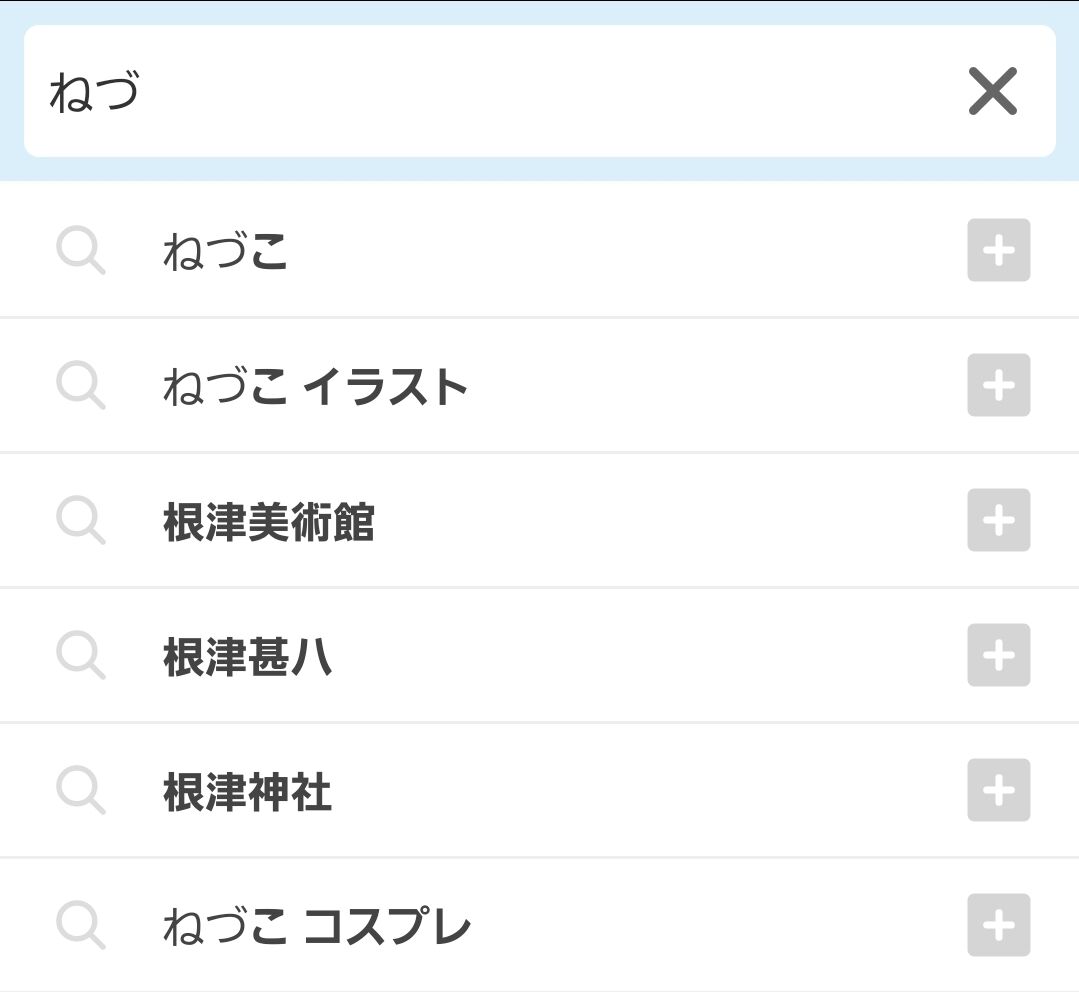Click magnifier icon beside 根津神社
This screenshot has width=1079, height=992.
81,790
